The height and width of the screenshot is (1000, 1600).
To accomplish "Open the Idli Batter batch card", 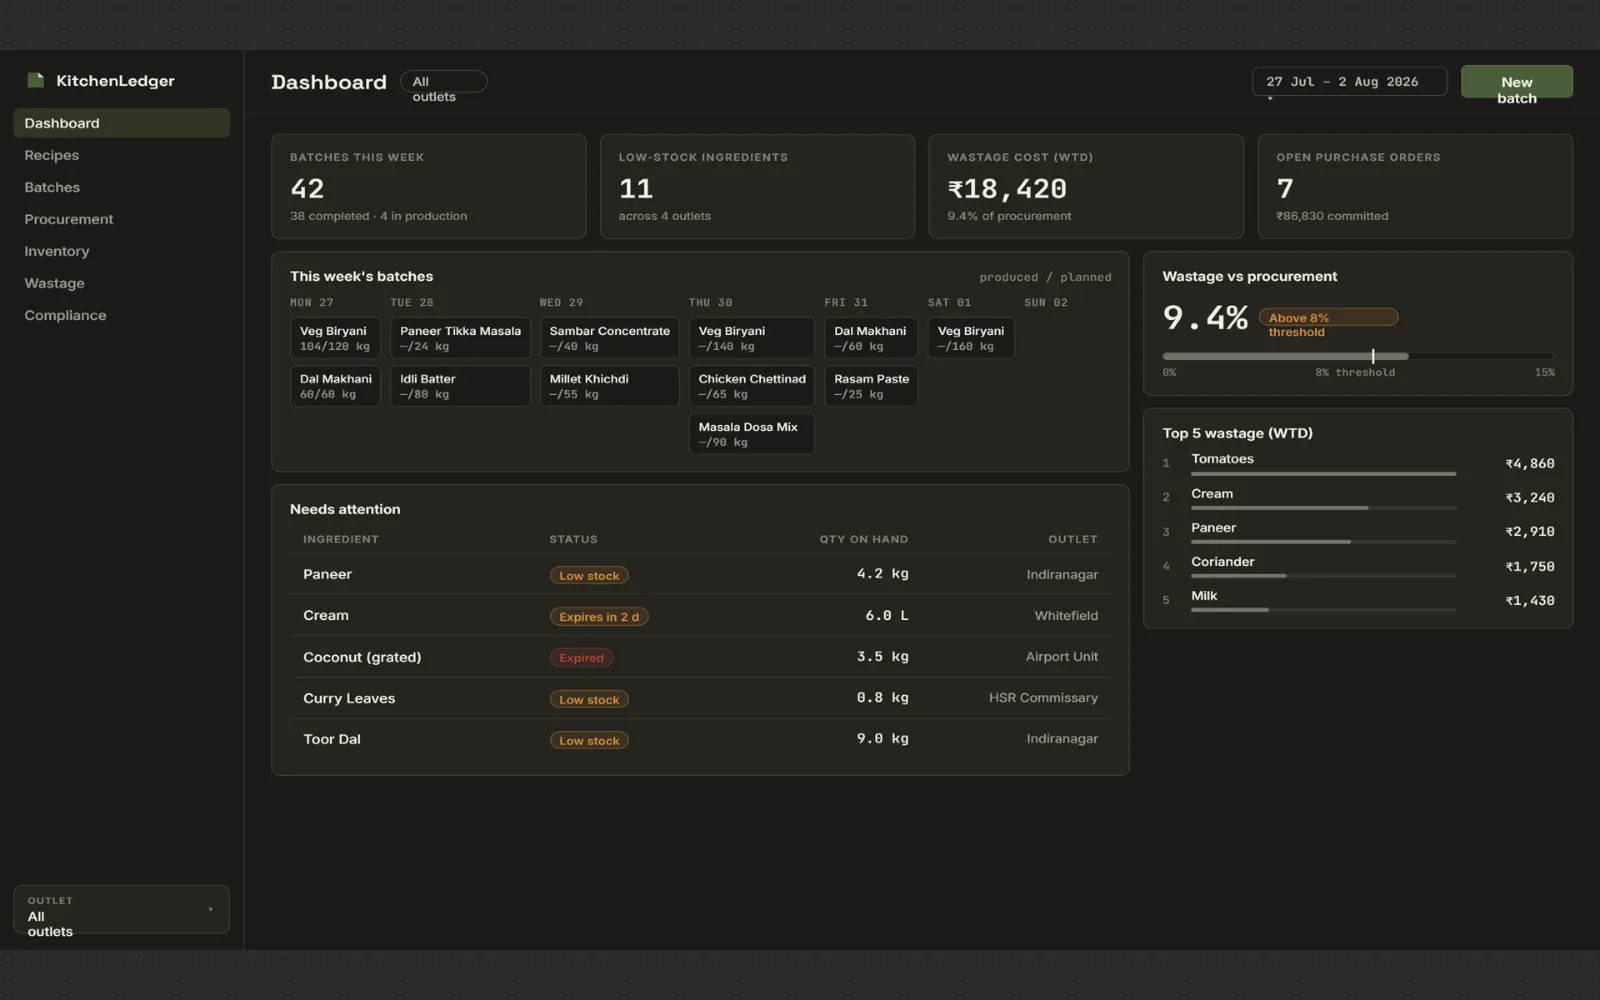I will pos(460,386).
